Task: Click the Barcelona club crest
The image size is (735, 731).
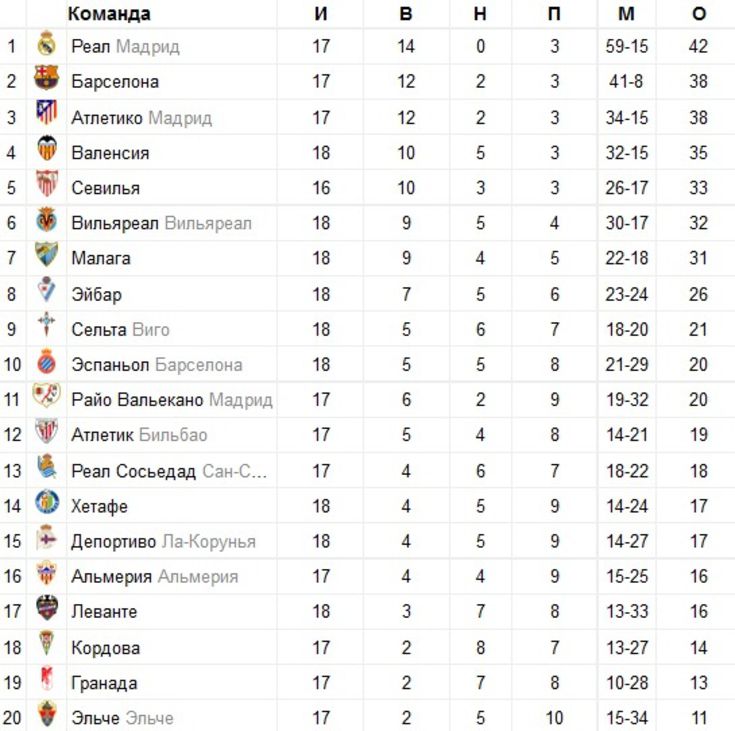Action: coord(46,78)
